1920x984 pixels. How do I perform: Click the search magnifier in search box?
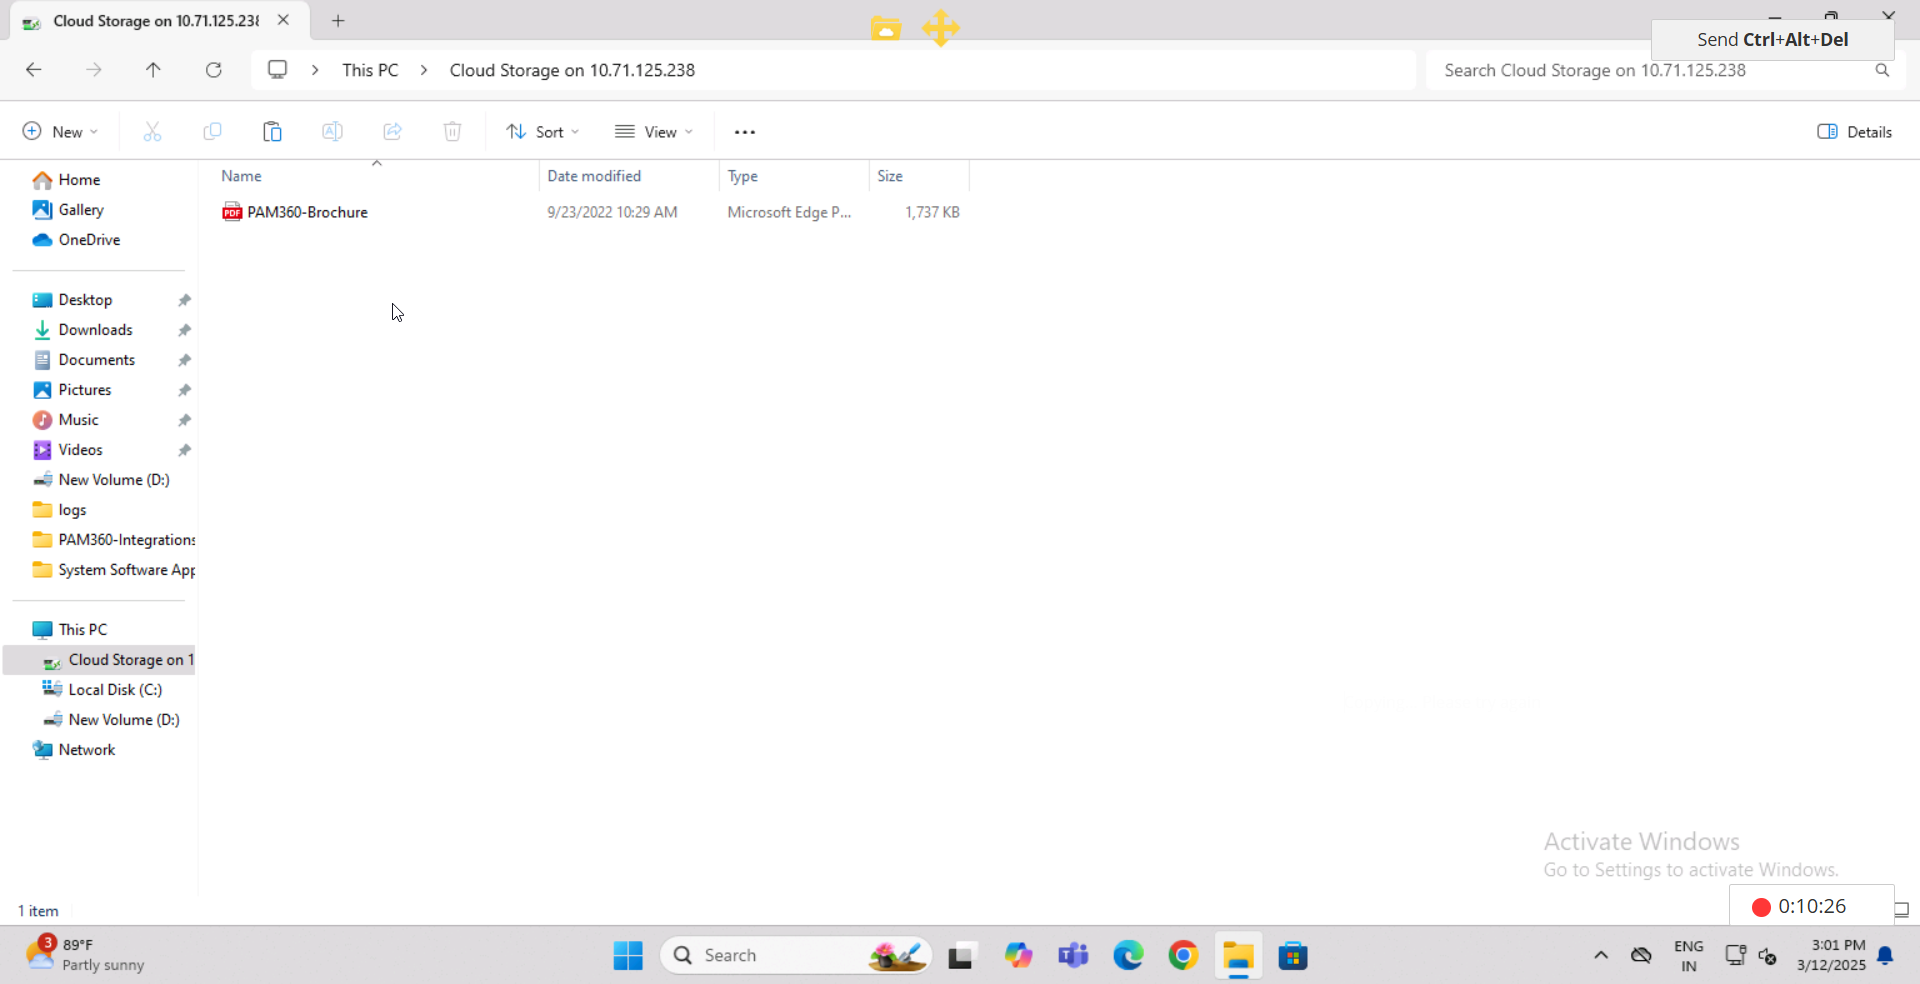[x=1882, y=70]
